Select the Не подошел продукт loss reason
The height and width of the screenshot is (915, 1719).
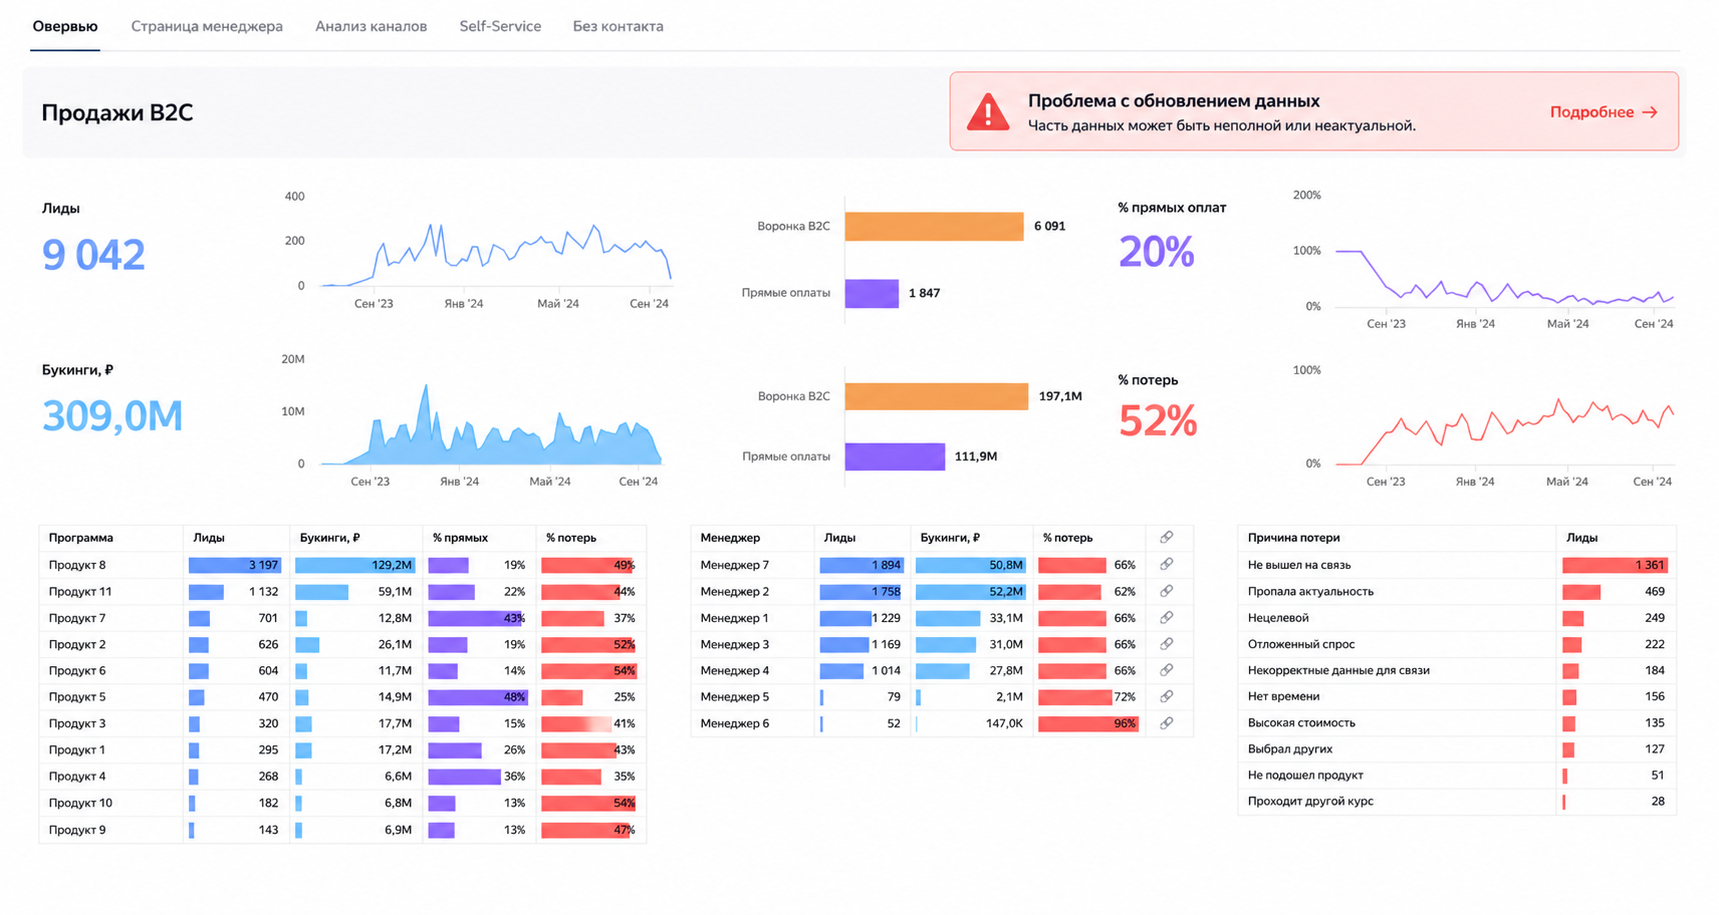tap(1305, 775)
